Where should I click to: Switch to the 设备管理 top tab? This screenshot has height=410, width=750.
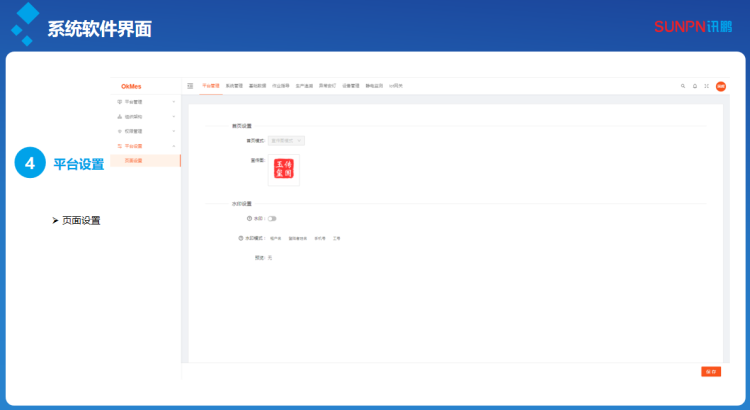tap(350, 86)
